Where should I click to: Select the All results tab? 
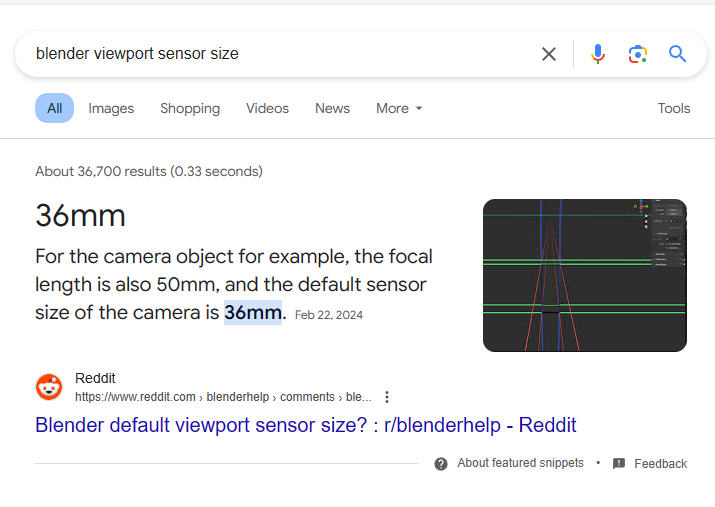(54, 108)
